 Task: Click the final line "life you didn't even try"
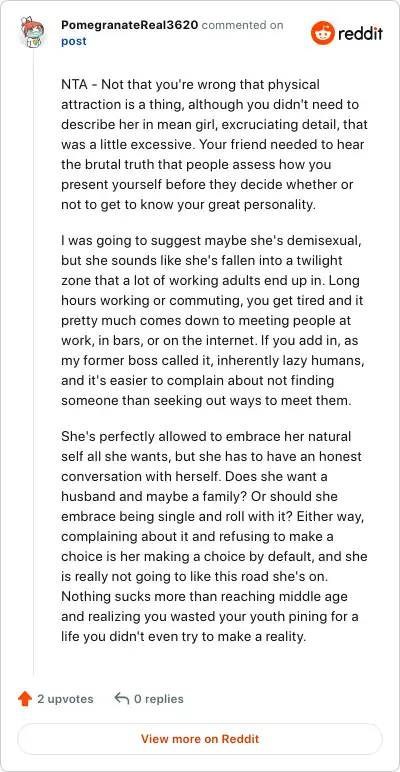pyautogui.click(x=183, y=636)
